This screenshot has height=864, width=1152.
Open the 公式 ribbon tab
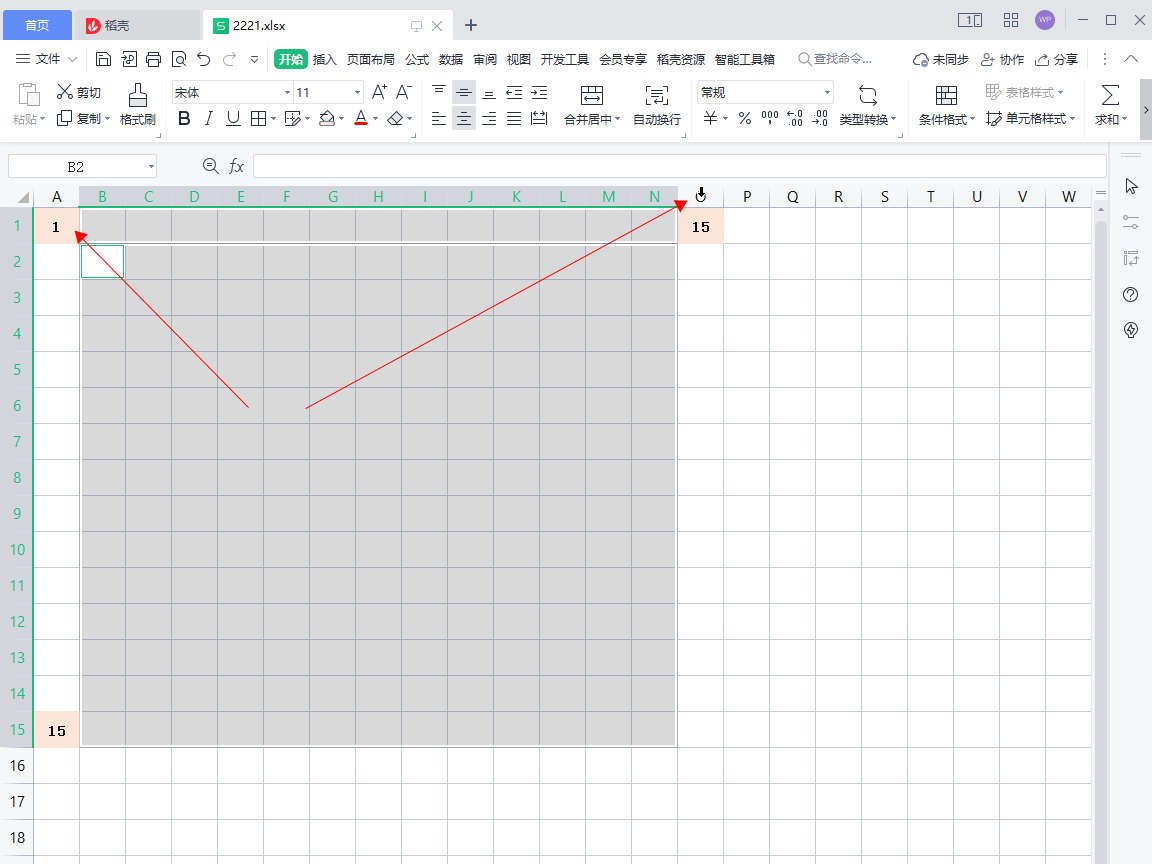click(x=417, y=60)
